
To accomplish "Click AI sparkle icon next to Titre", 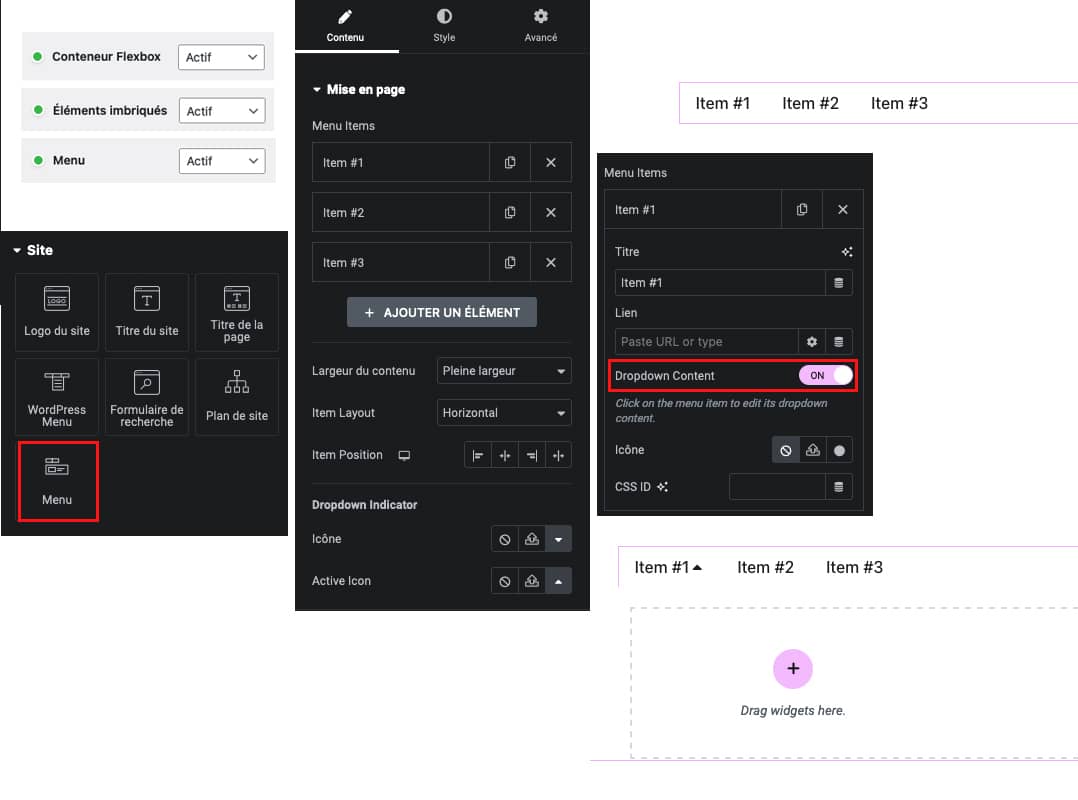I will (847, 252).
